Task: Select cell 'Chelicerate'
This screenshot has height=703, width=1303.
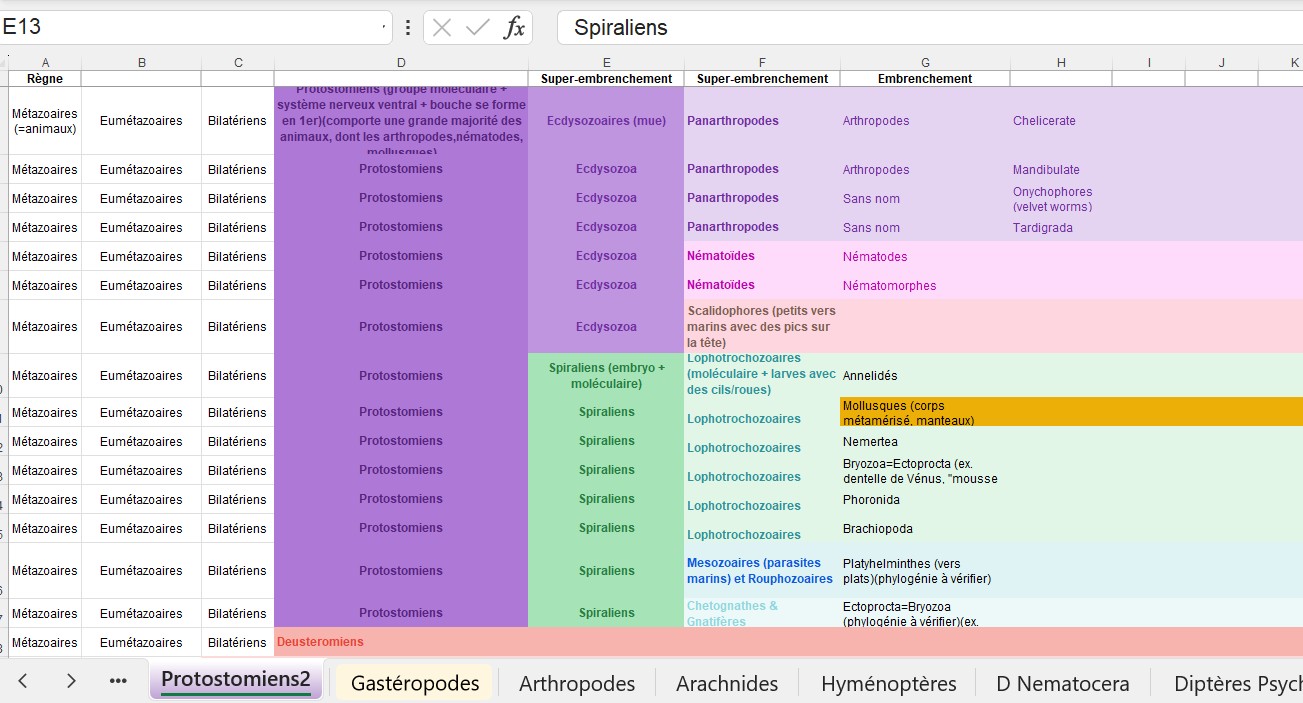Action: point(1061,121)
